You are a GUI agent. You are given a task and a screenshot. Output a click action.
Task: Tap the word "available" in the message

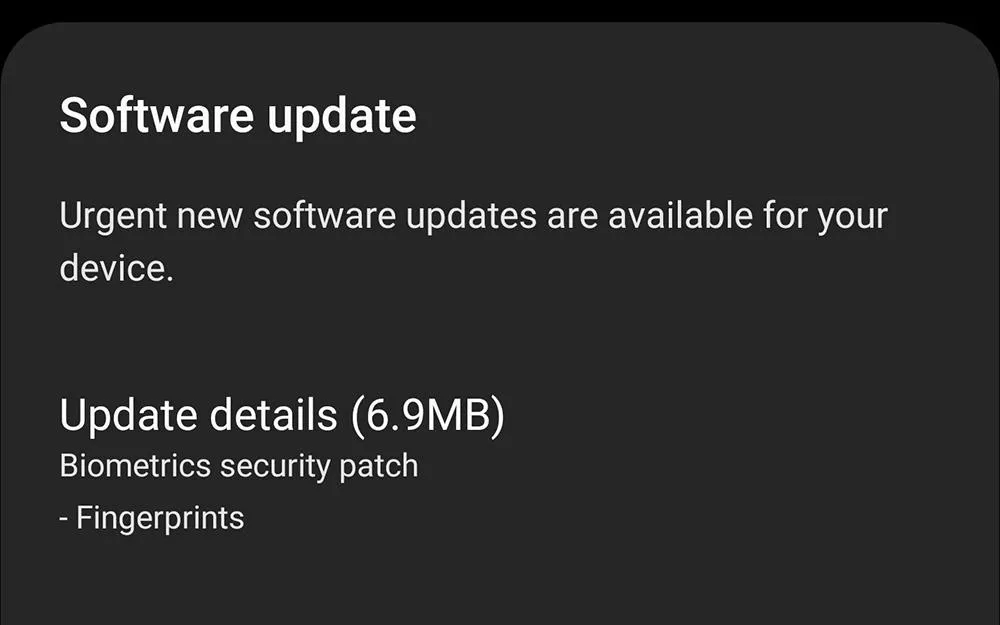click(680, 216)
